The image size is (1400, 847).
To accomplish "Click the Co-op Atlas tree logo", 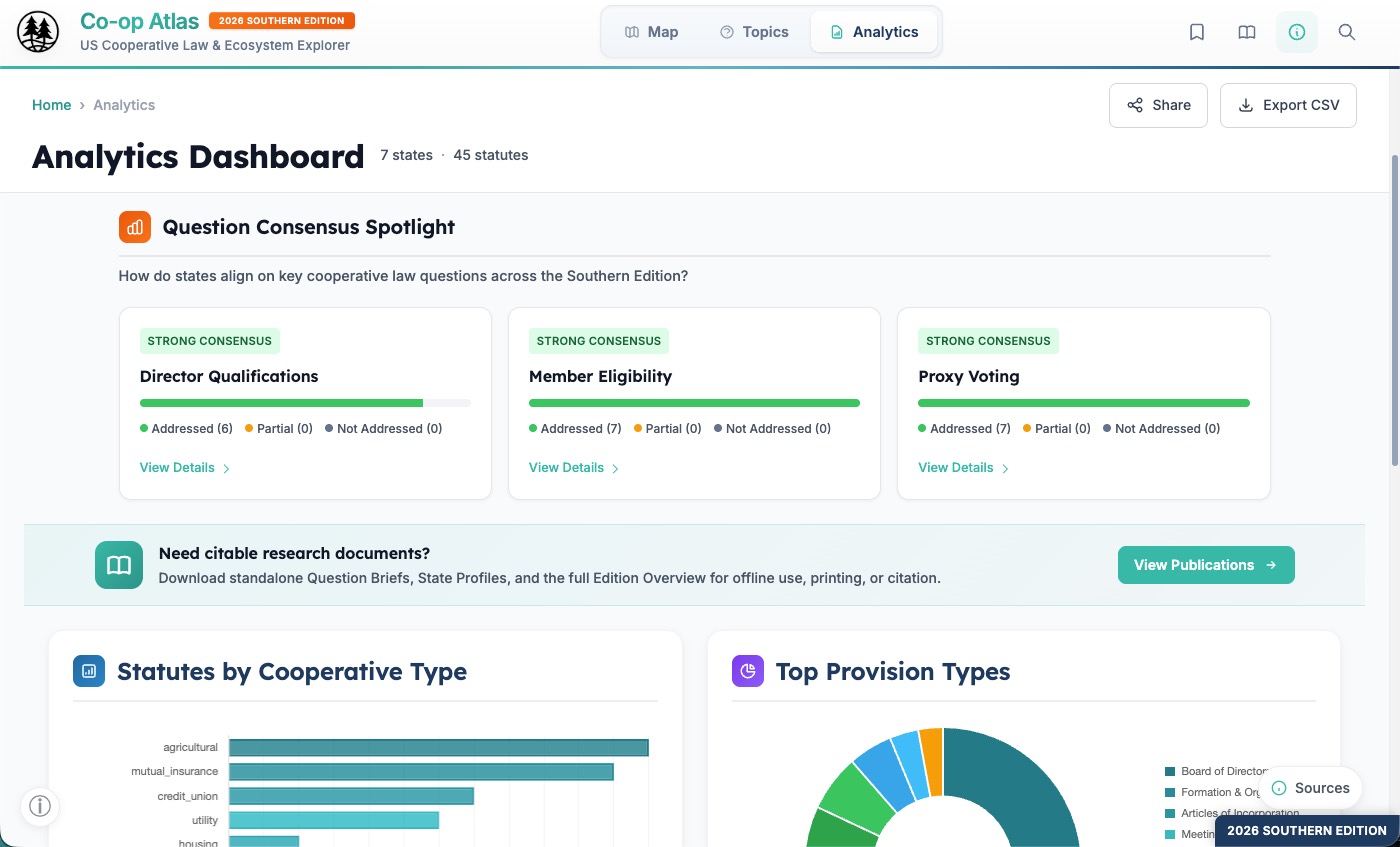I will click(38, 32).
